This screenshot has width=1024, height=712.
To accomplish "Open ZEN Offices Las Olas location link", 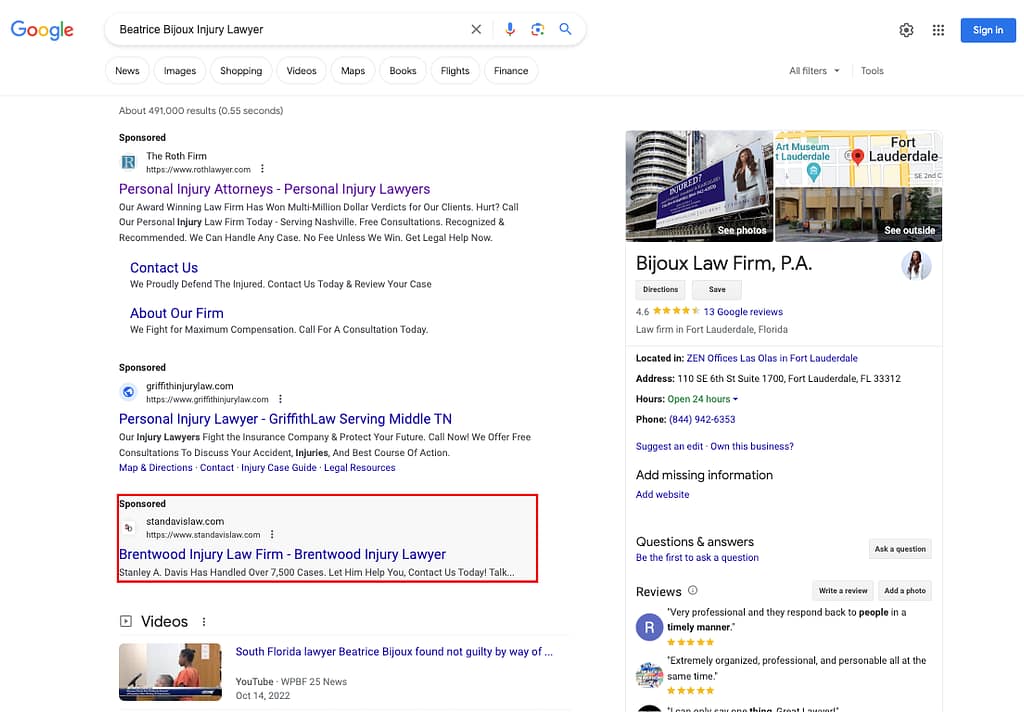I will 772,358.
